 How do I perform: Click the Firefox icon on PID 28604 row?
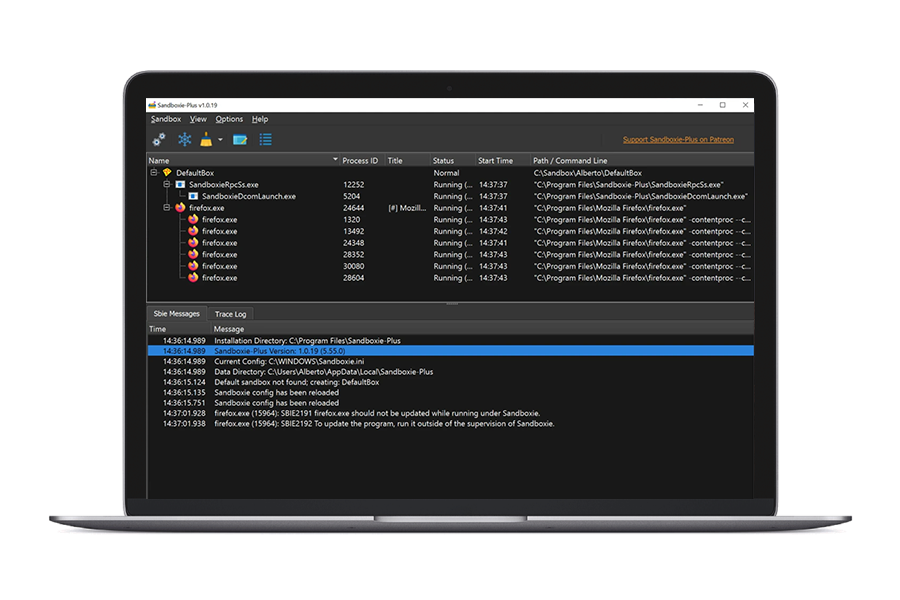[x=193, y=277]
